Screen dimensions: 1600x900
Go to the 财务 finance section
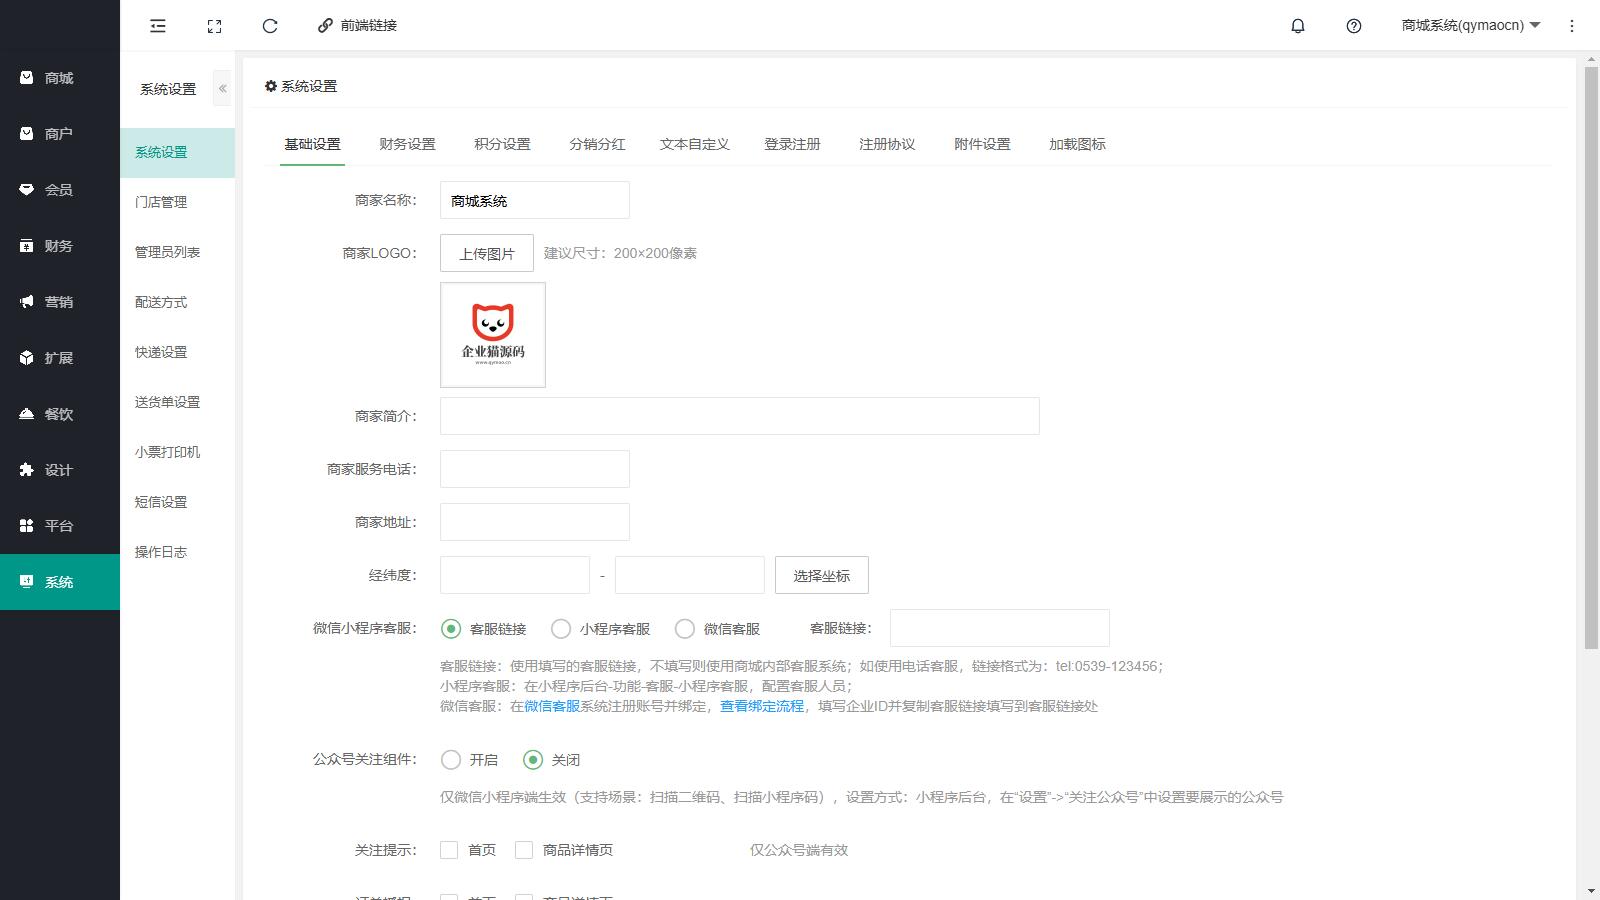[x=59, y=246]
